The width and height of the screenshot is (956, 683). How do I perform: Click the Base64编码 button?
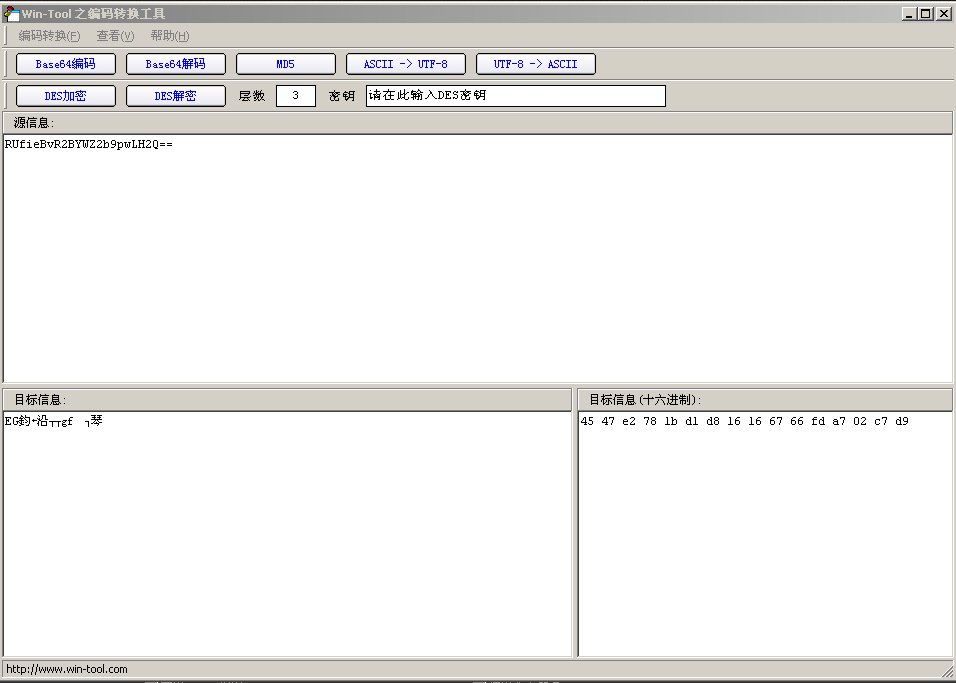[x=66, y=64]
